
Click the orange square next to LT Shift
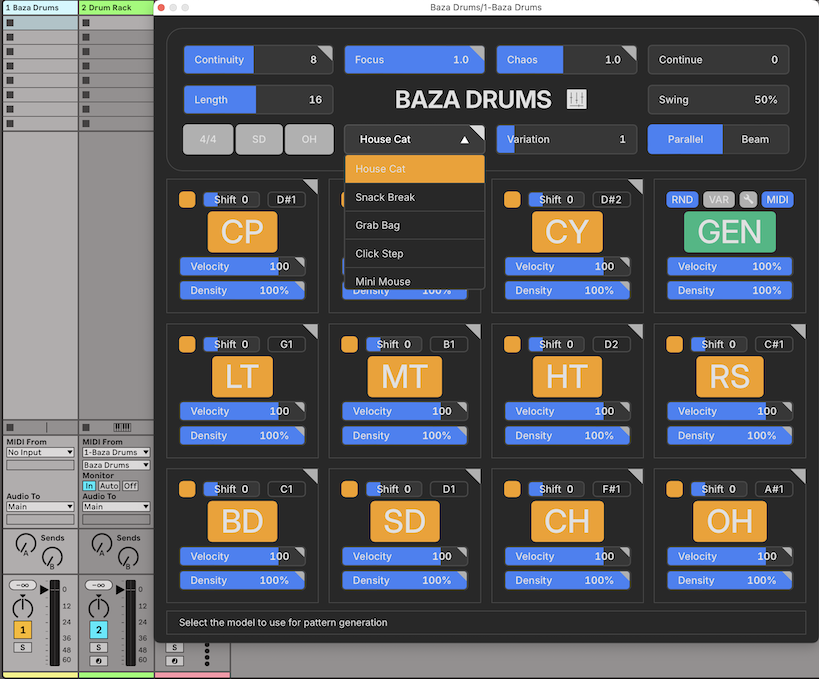coord(187,344)
